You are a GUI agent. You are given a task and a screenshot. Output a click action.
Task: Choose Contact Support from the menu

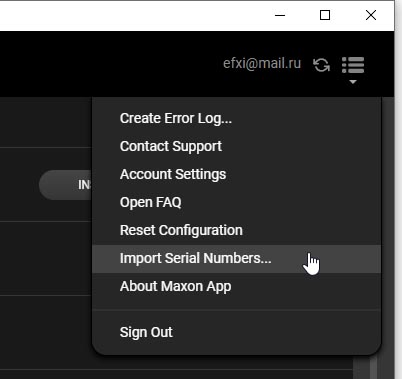[236, 146]
